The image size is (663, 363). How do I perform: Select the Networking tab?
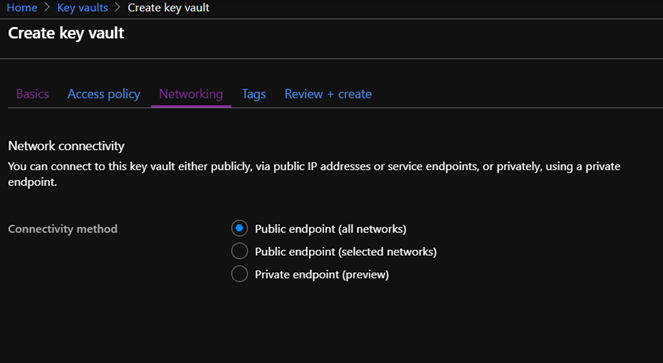[x=191, y=94]
